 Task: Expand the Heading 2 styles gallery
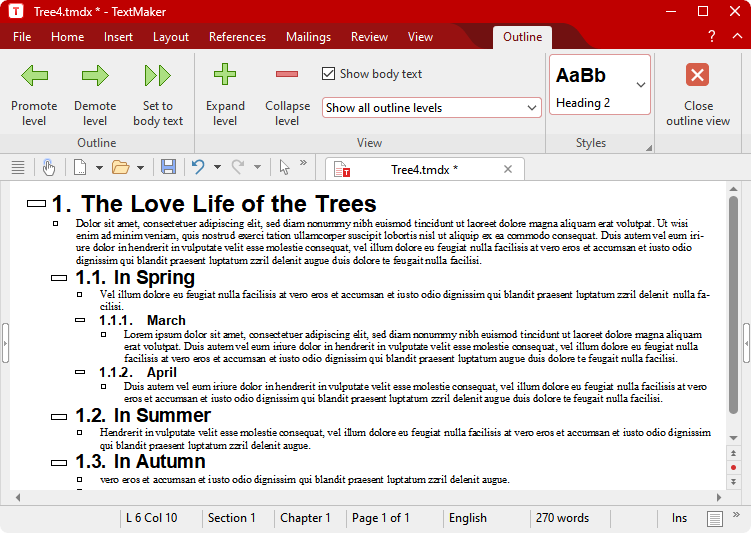coord(641,85)
